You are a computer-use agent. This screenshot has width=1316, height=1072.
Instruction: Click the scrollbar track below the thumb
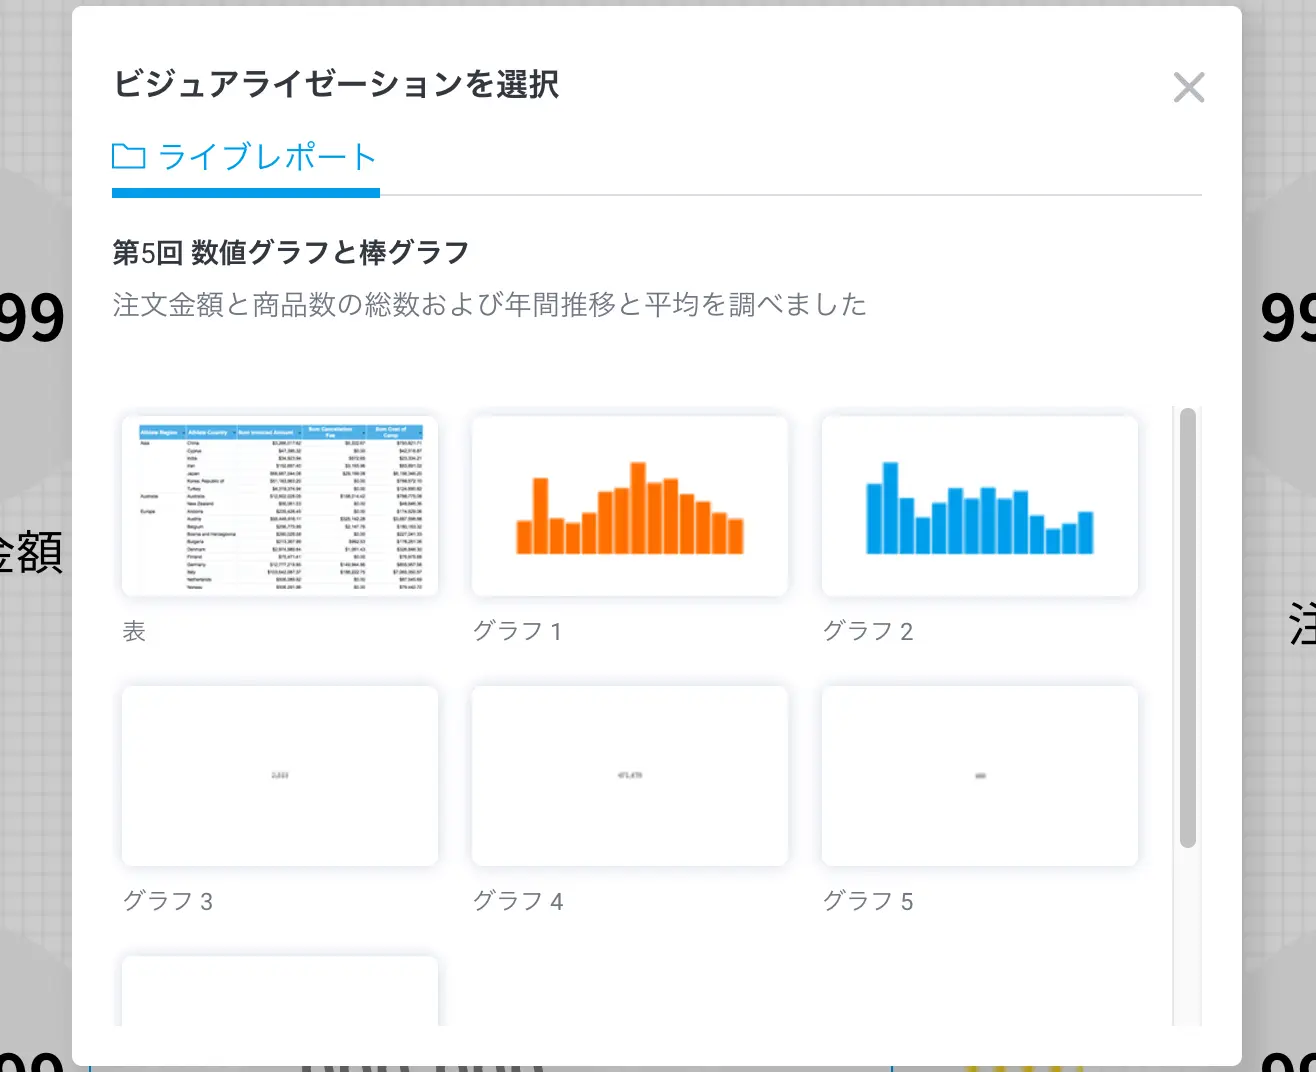pos(1188,940)
